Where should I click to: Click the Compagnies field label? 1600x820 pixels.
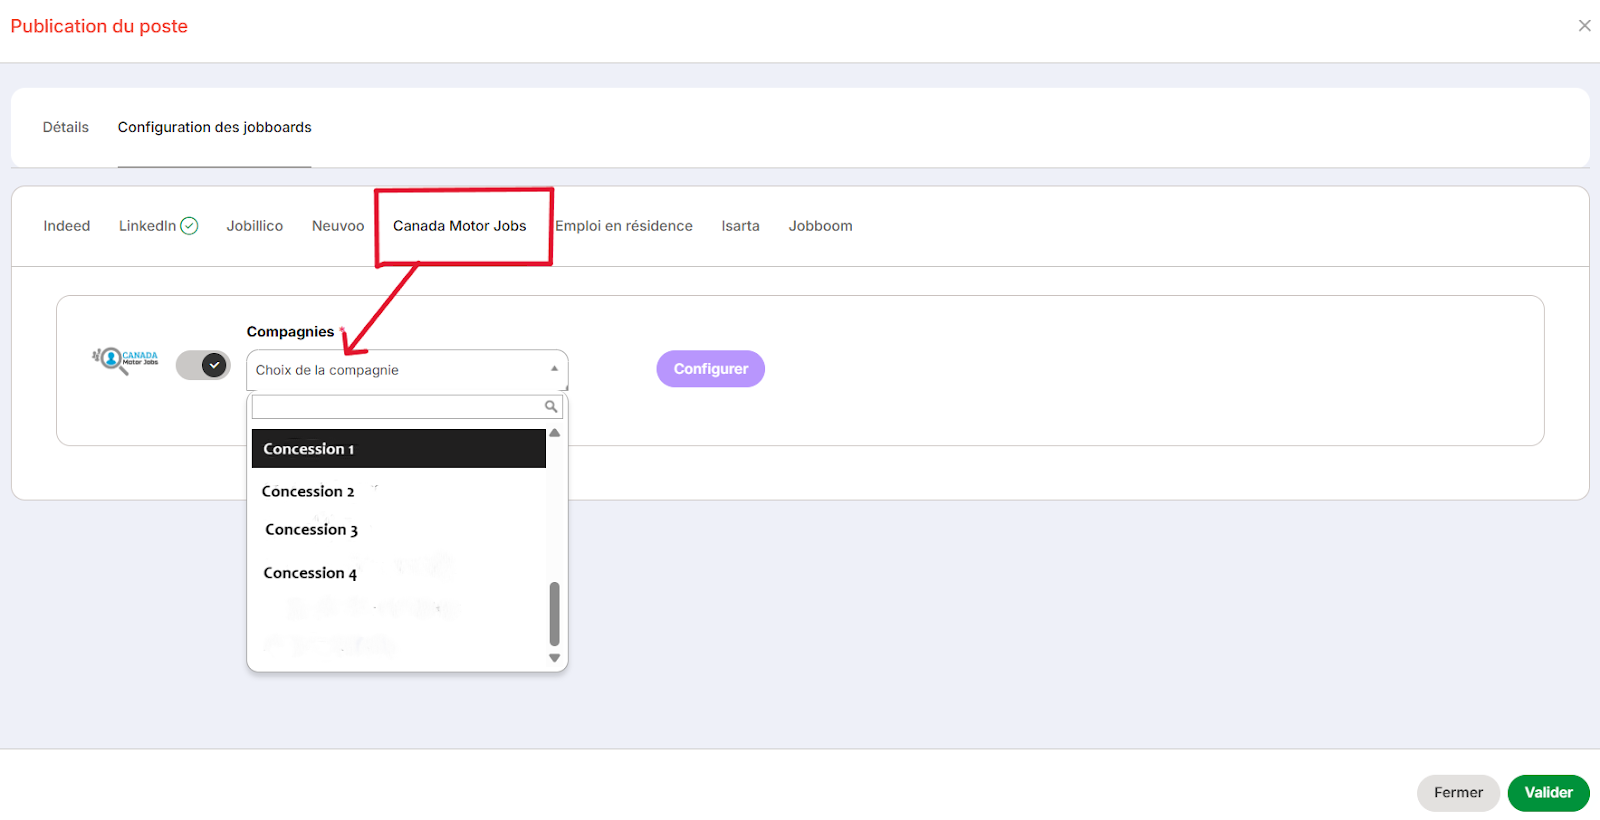click(x=290, y=332)
